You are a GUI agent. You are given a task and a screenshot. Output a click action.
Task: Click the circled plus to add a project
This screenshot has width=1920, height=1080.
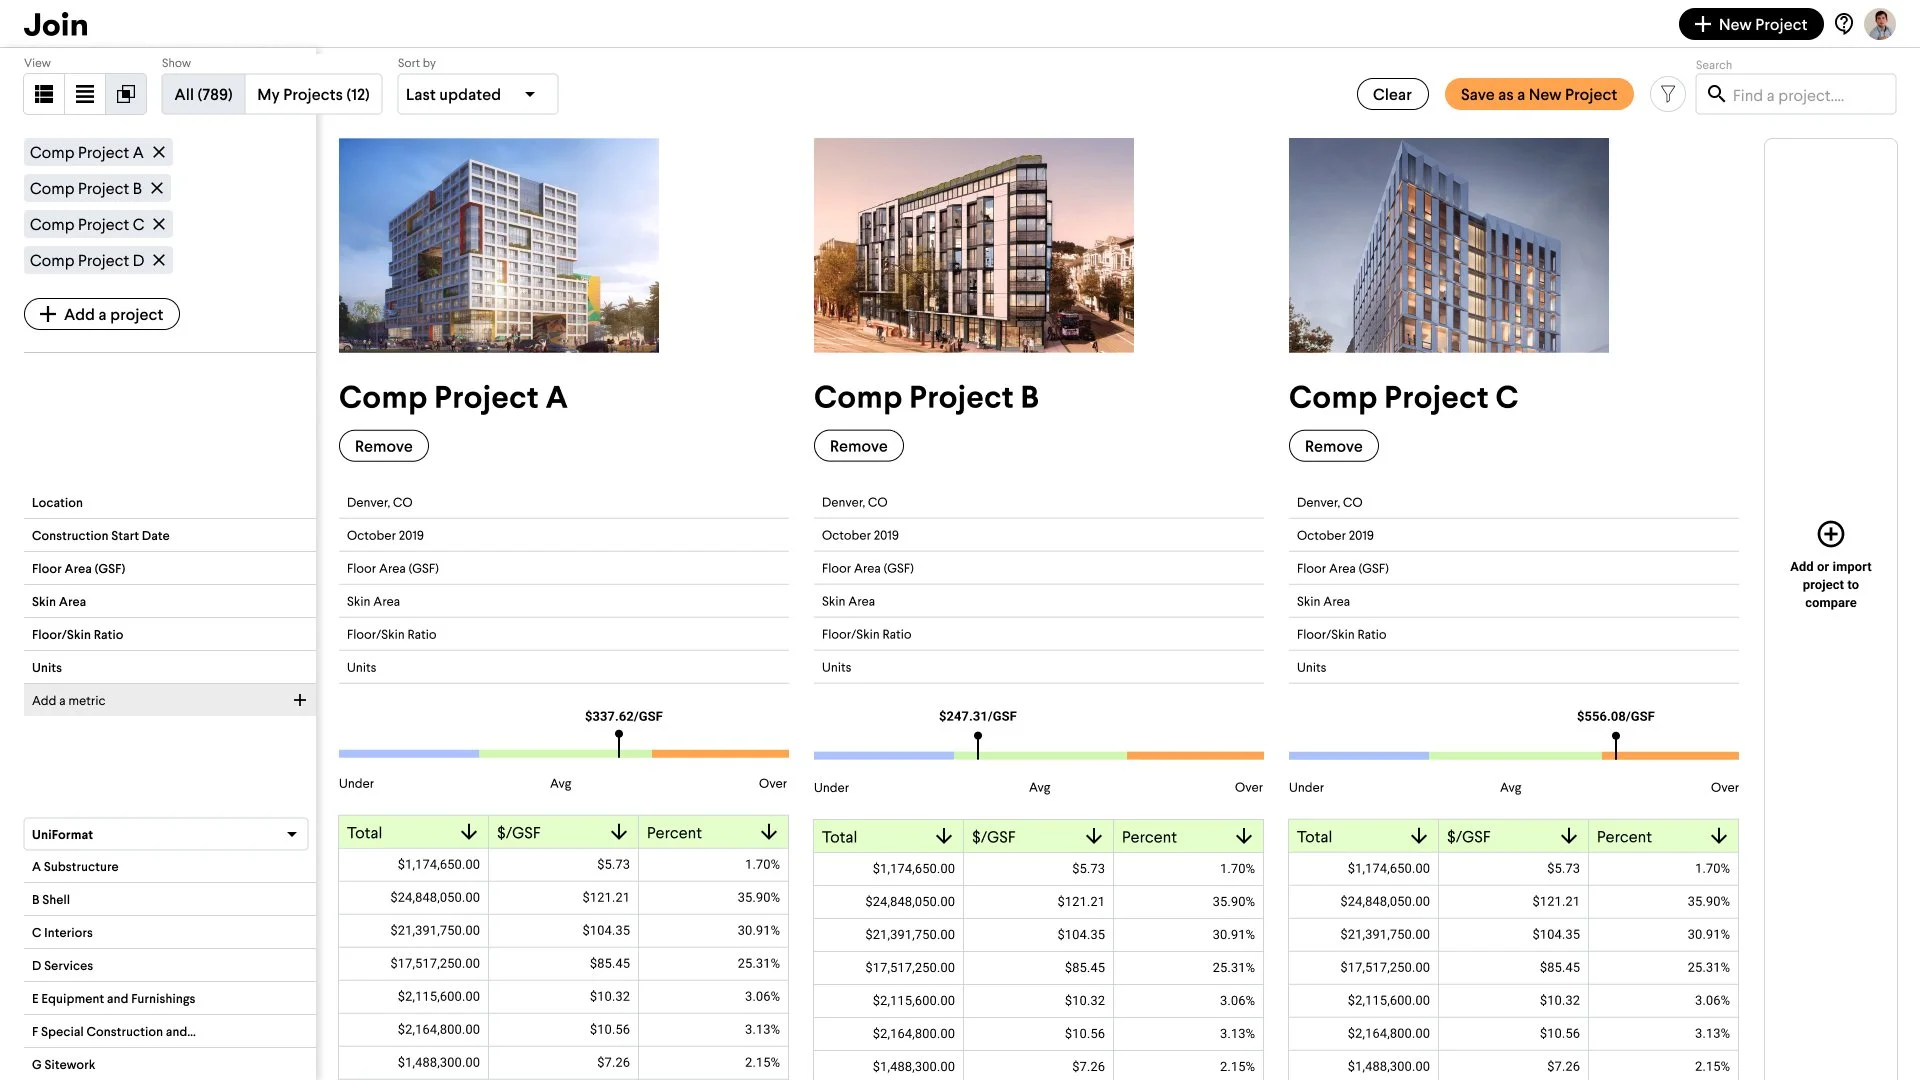[1831, 534]
